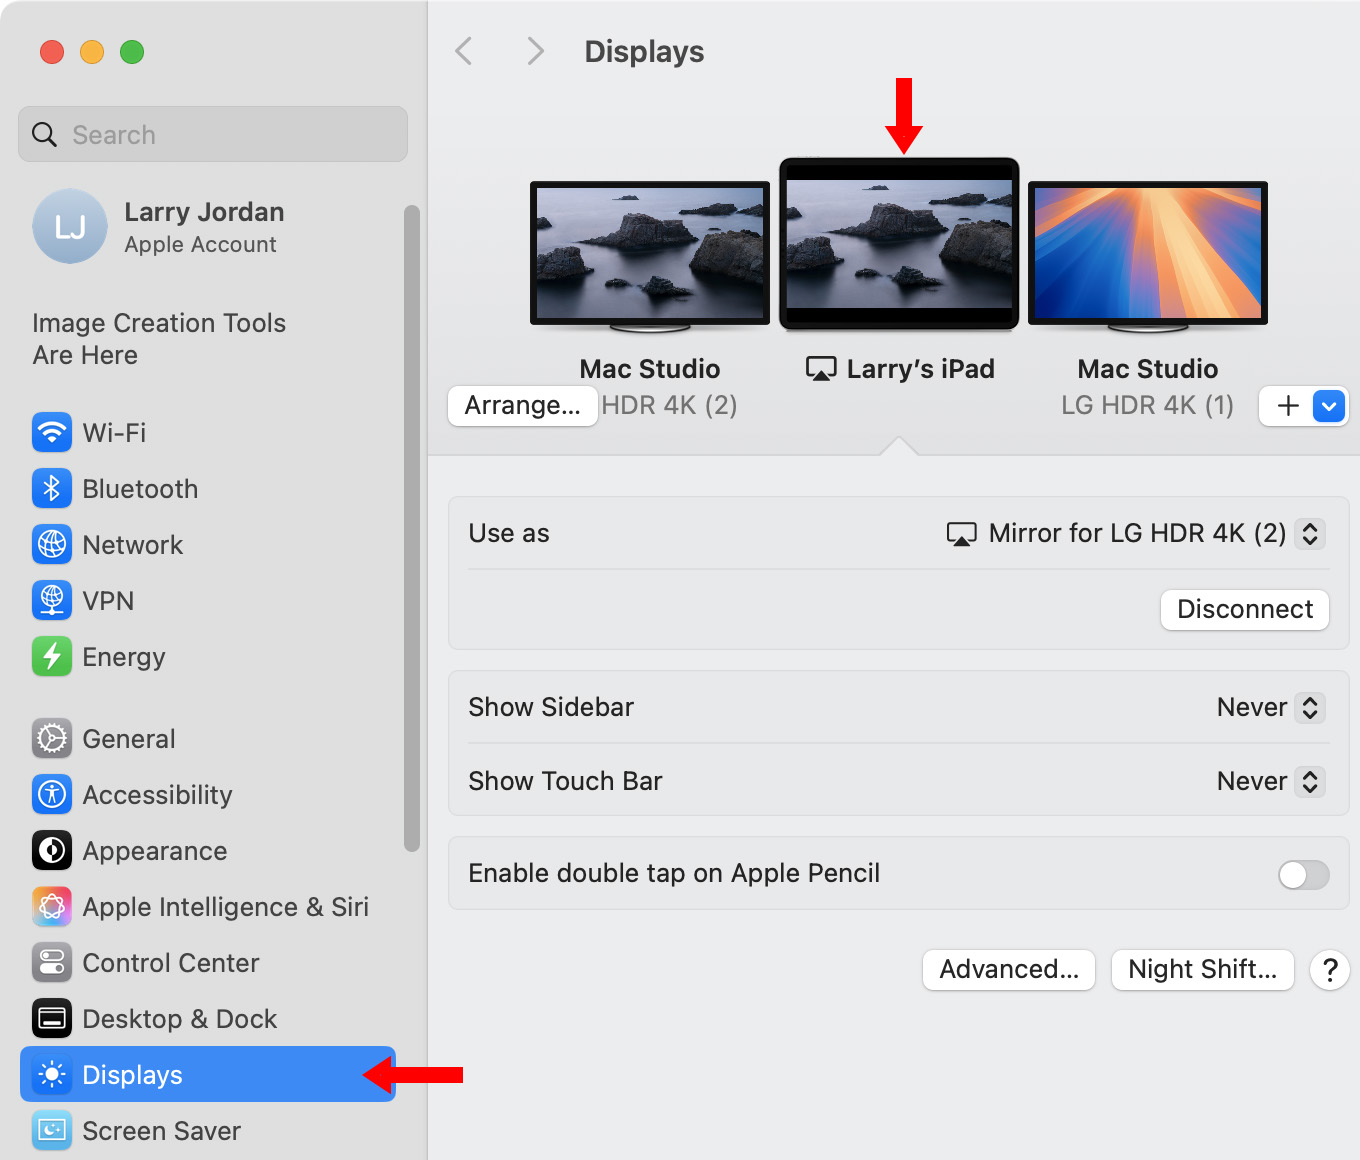
Task: Click the help question mark button
Action: [1329, 969]
